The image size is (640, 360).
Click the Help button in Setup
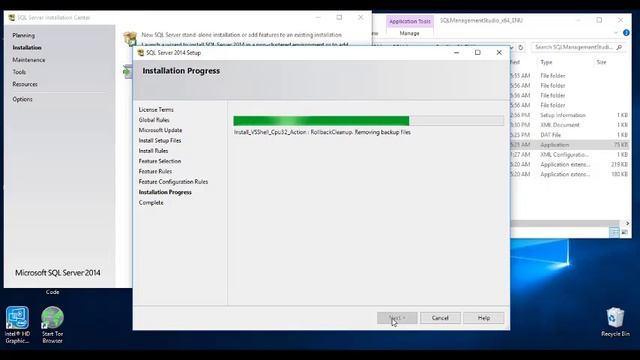[484, 318]
